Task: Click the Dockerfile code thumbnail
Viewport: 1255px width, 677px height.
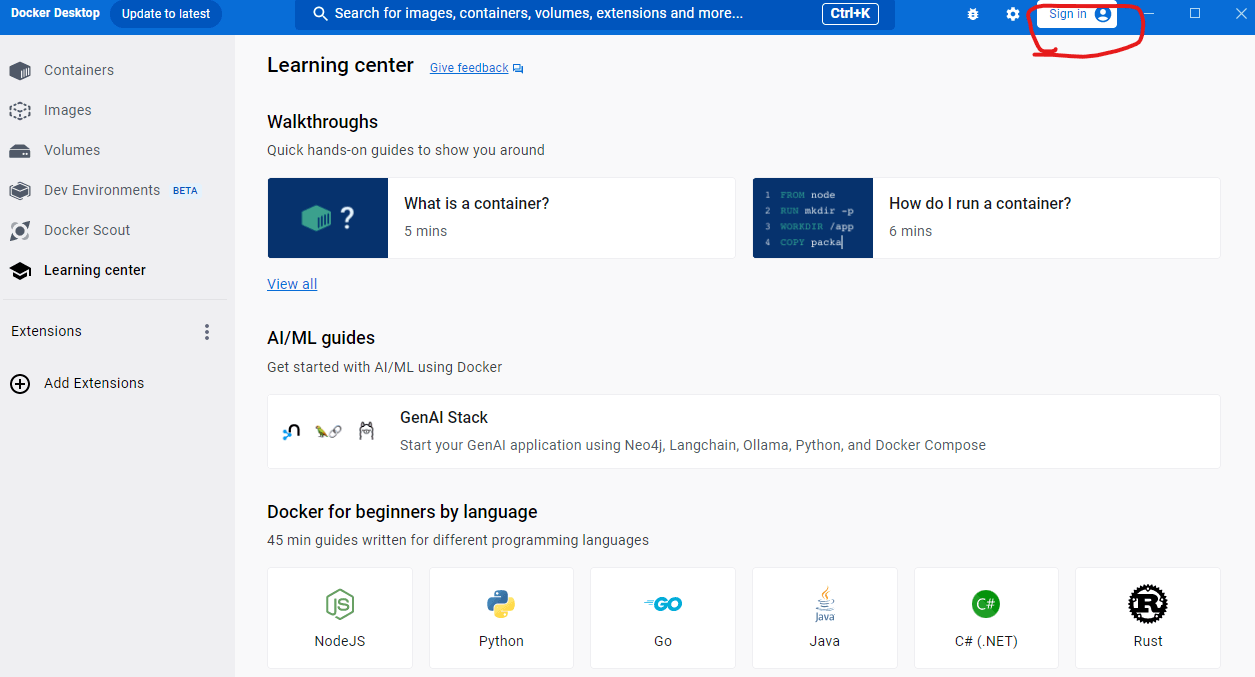Action: (x=813, y=218)
